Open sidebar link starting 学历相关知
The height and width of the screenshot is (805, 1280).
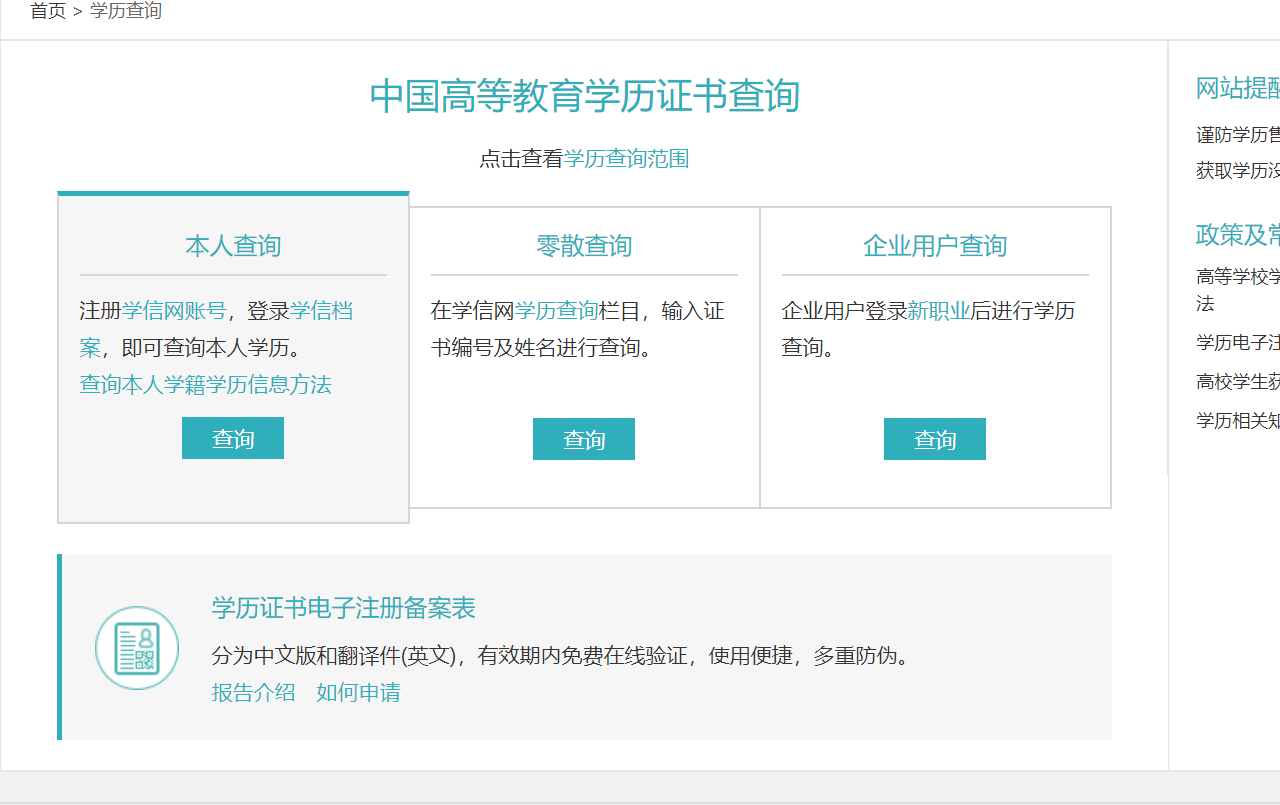point(1238,421)
